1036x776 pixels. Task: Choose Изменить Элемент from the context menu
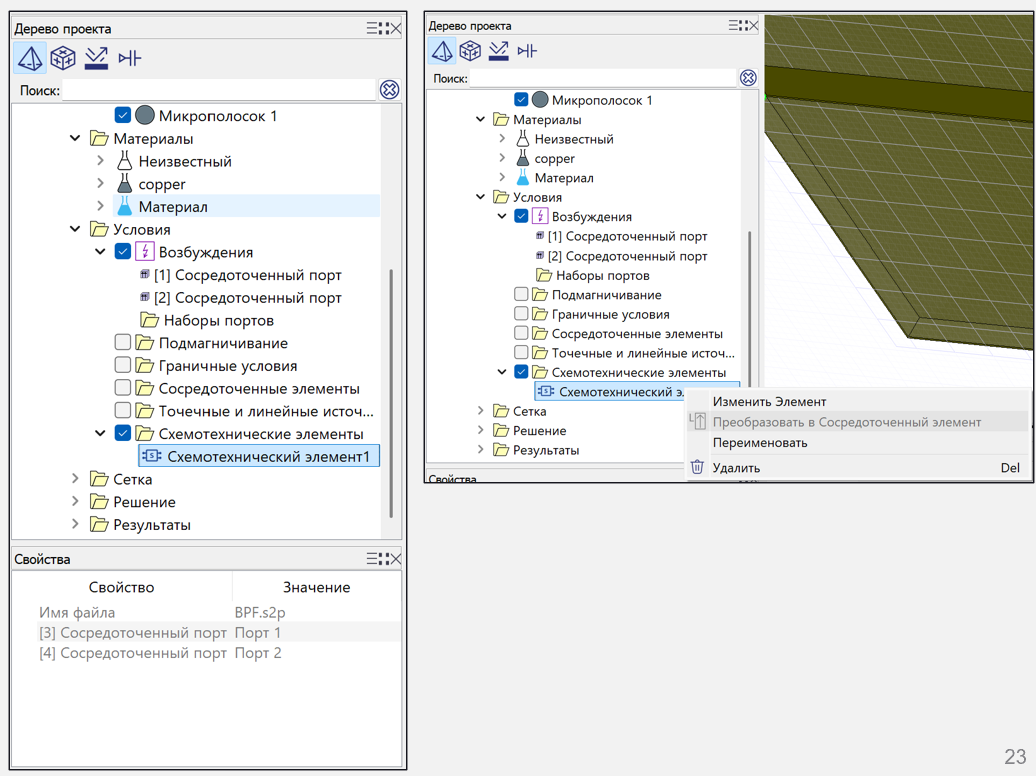(x=769, y=401)
